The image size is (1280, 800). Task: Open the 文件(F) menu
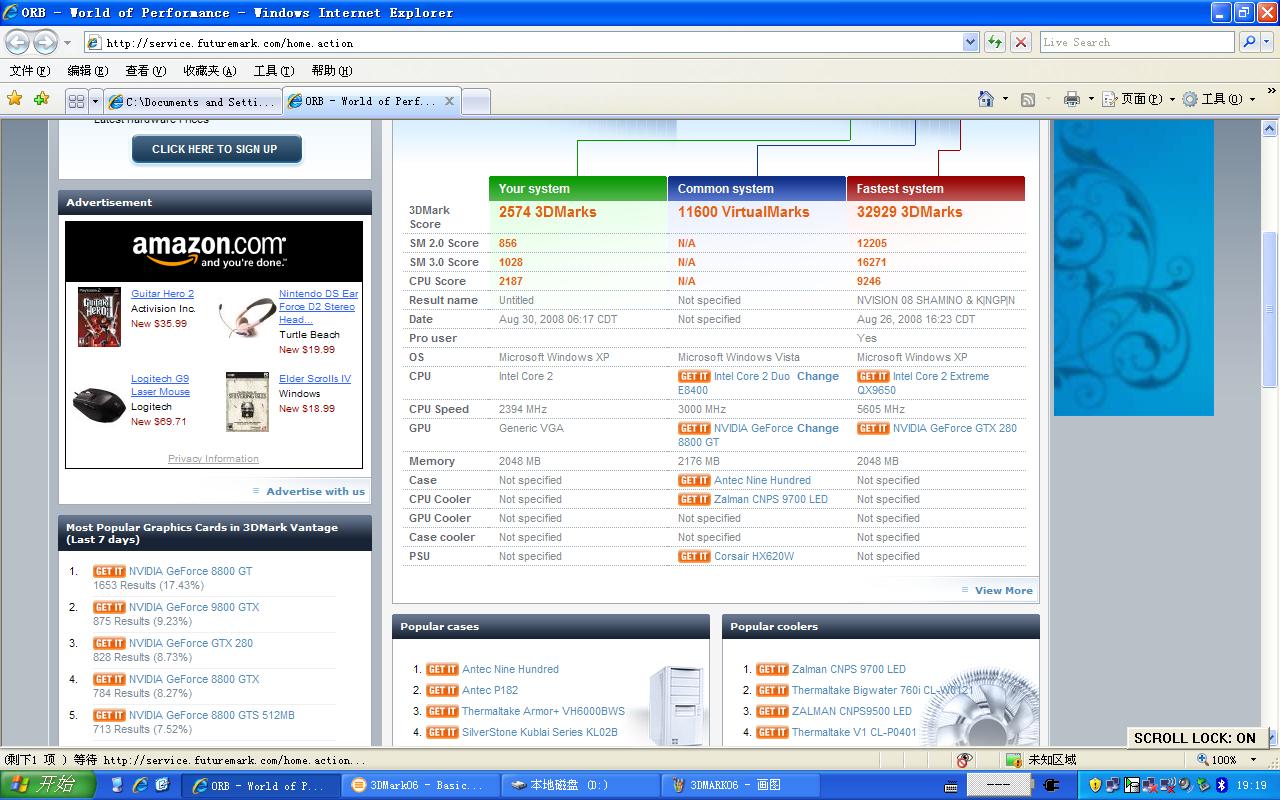[x=29, y=71]
